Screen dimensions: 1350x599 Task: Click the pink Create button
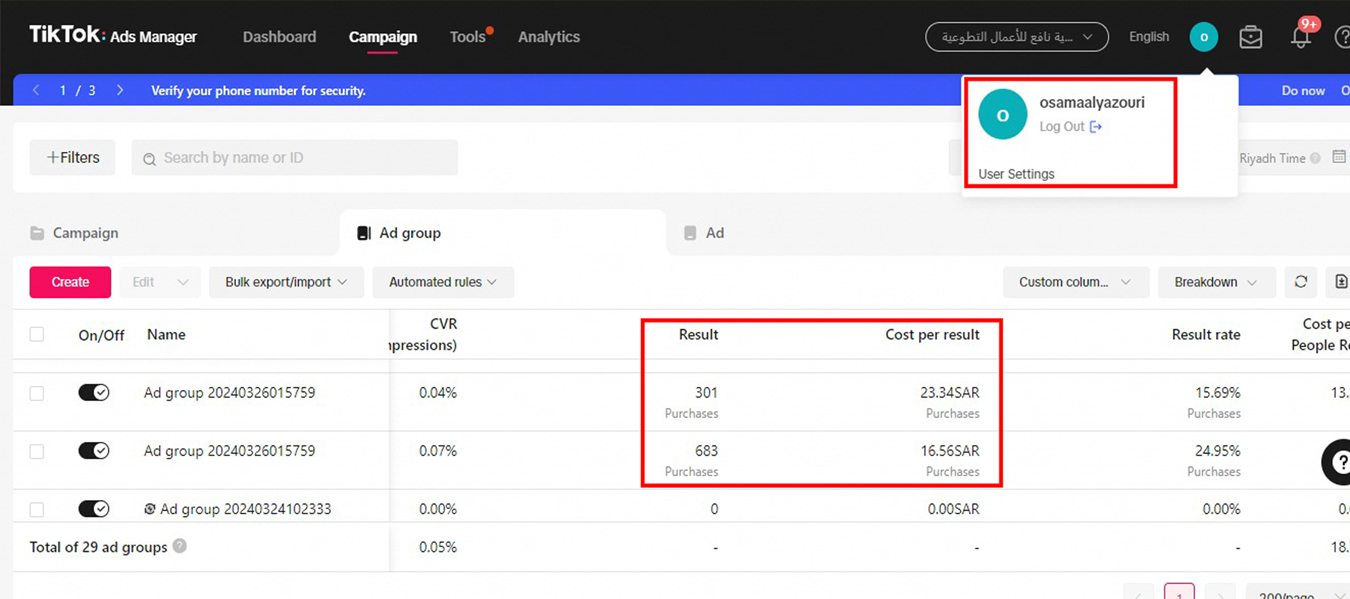(70, 282)
